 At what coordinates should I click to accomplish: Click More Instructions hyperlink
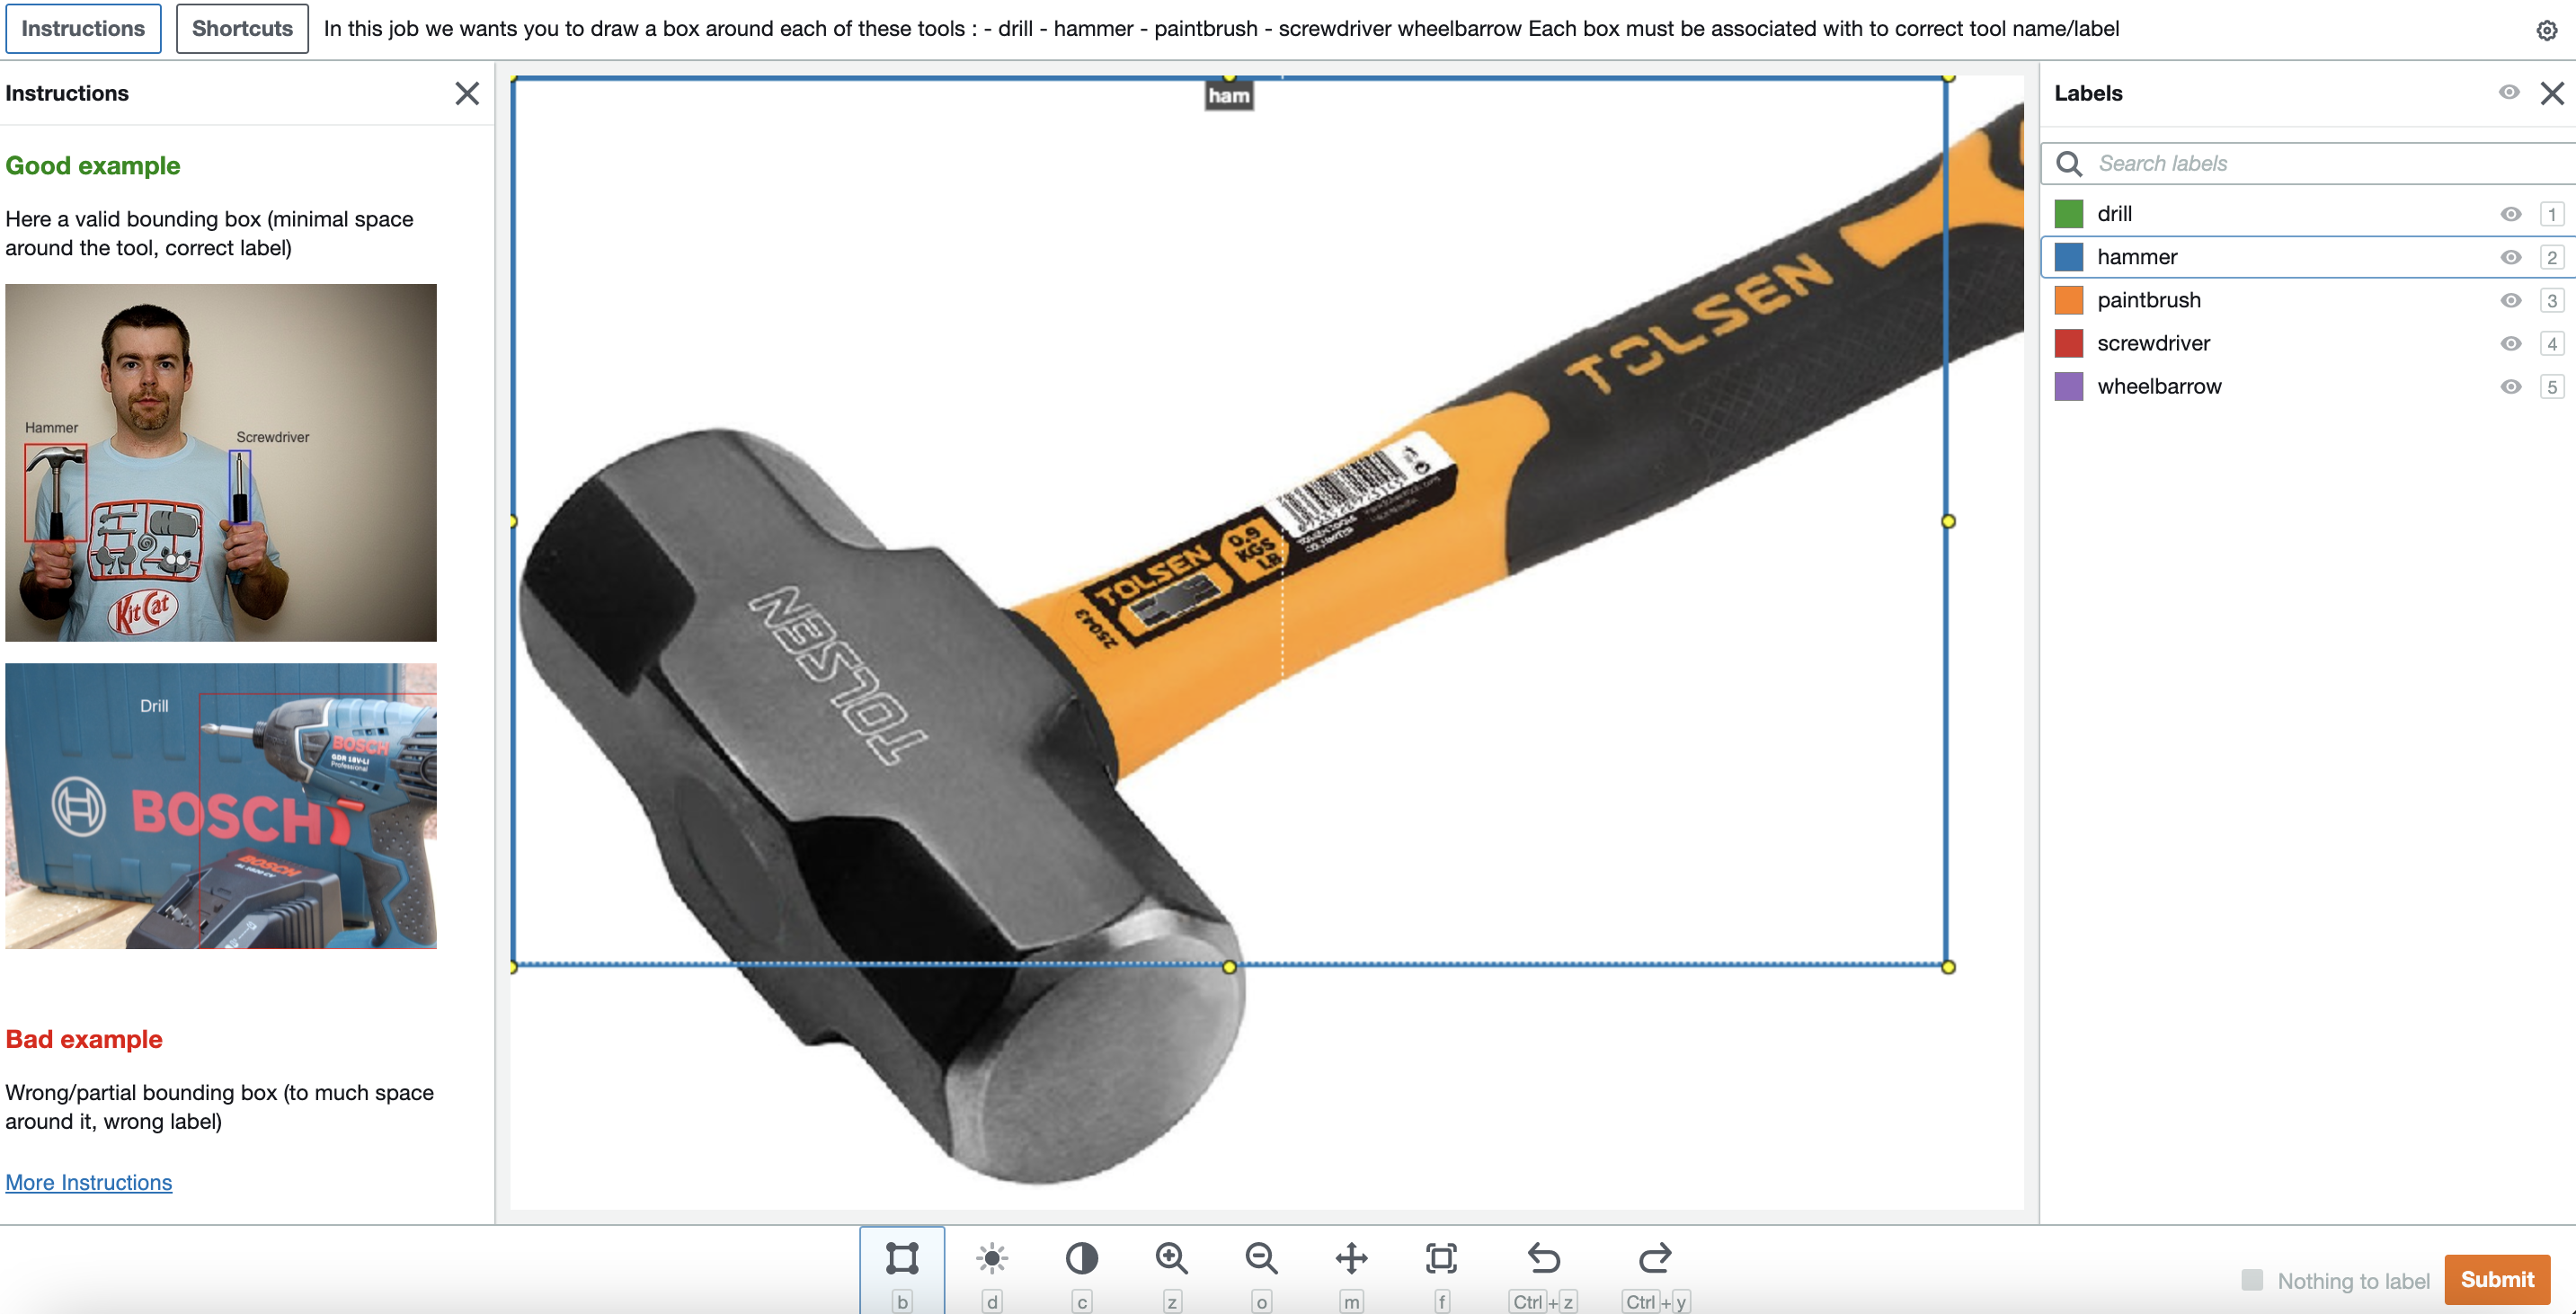(89, 1184)
